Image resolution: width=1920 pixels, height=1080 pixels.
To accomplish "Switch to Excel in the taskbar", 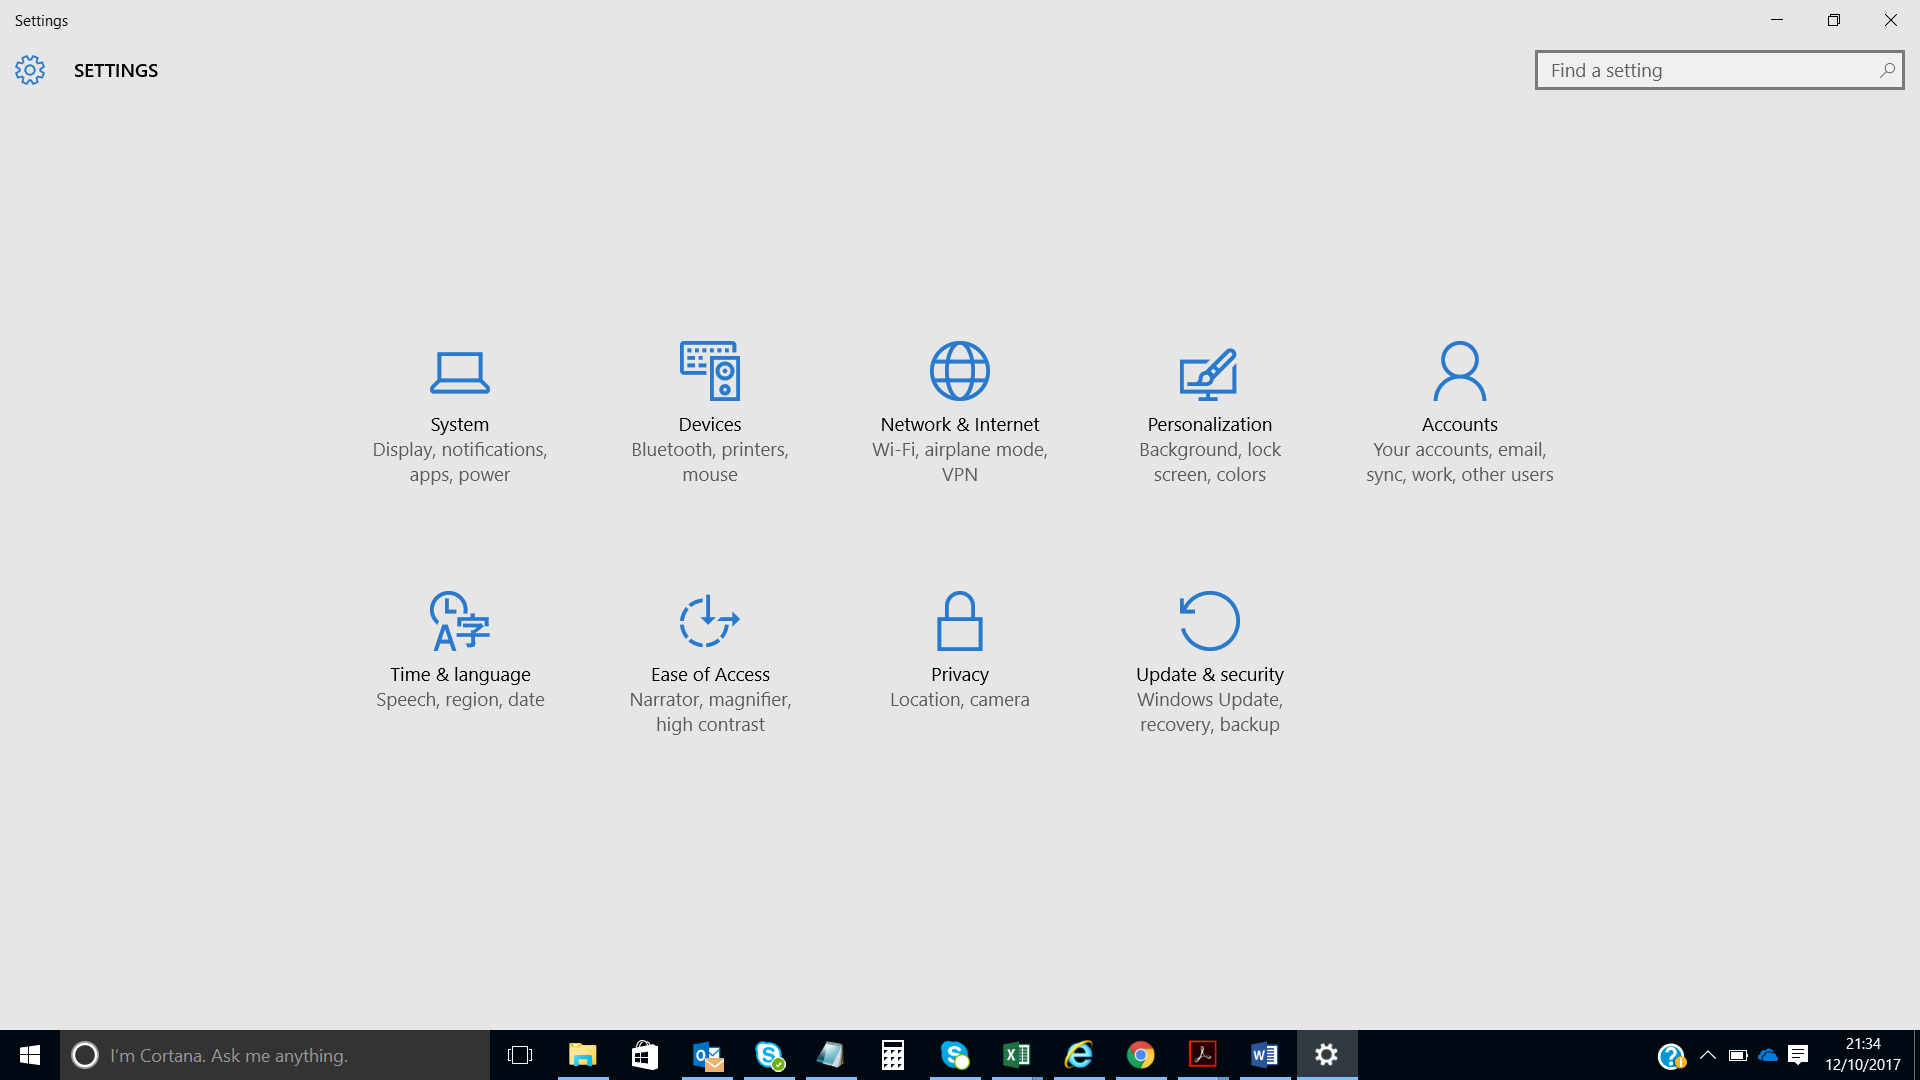I will [x=1017, y=1055].
